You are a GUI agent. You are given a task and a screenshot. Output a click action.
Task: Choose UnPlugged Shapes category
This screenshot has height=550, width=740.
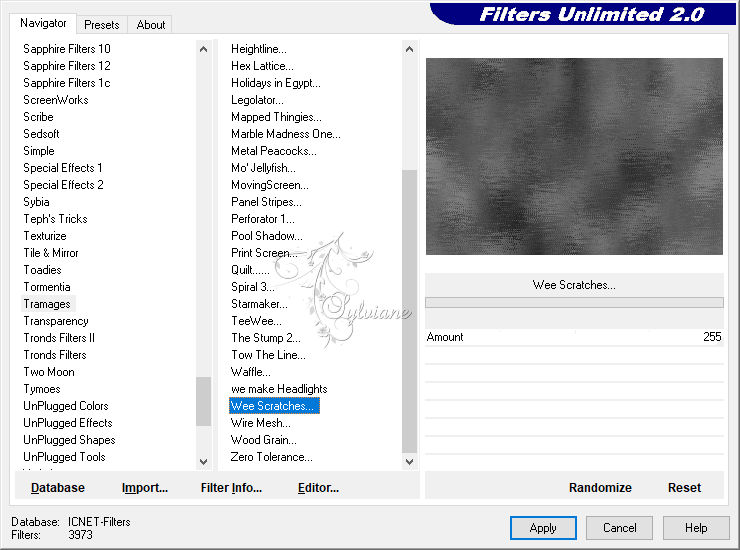point(69,440)
